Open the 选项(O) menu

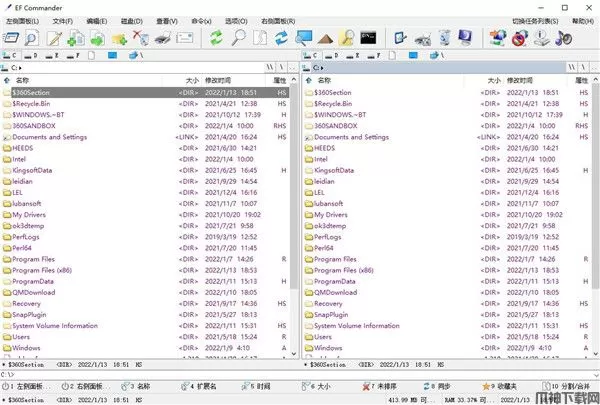pos(236,20)
